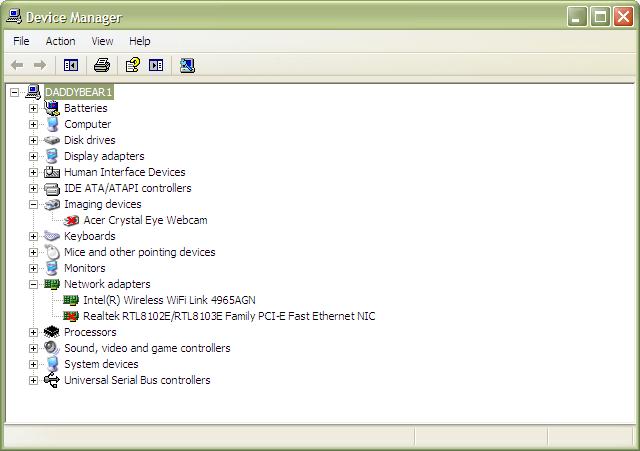Screen dimensions: 640x451
Task: Close the Device Manager window
Action: (624, 16)
